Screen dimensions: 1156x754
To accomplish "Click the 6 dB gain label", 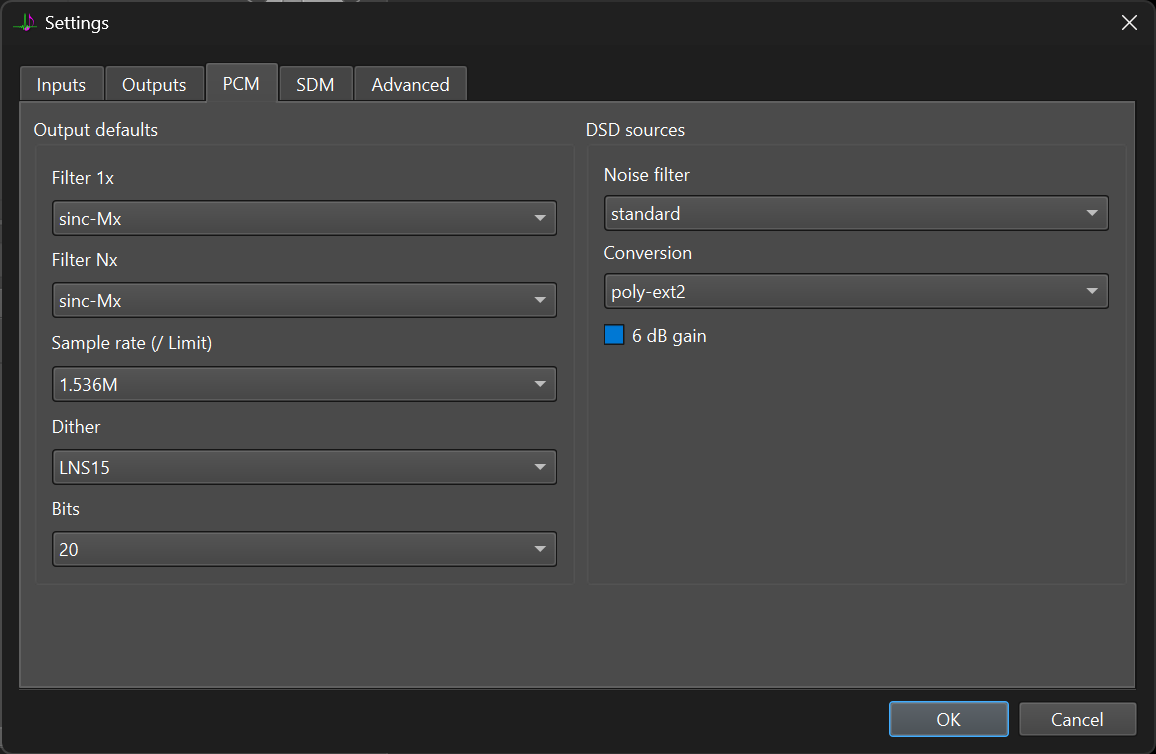I will [x=669, y=336].
